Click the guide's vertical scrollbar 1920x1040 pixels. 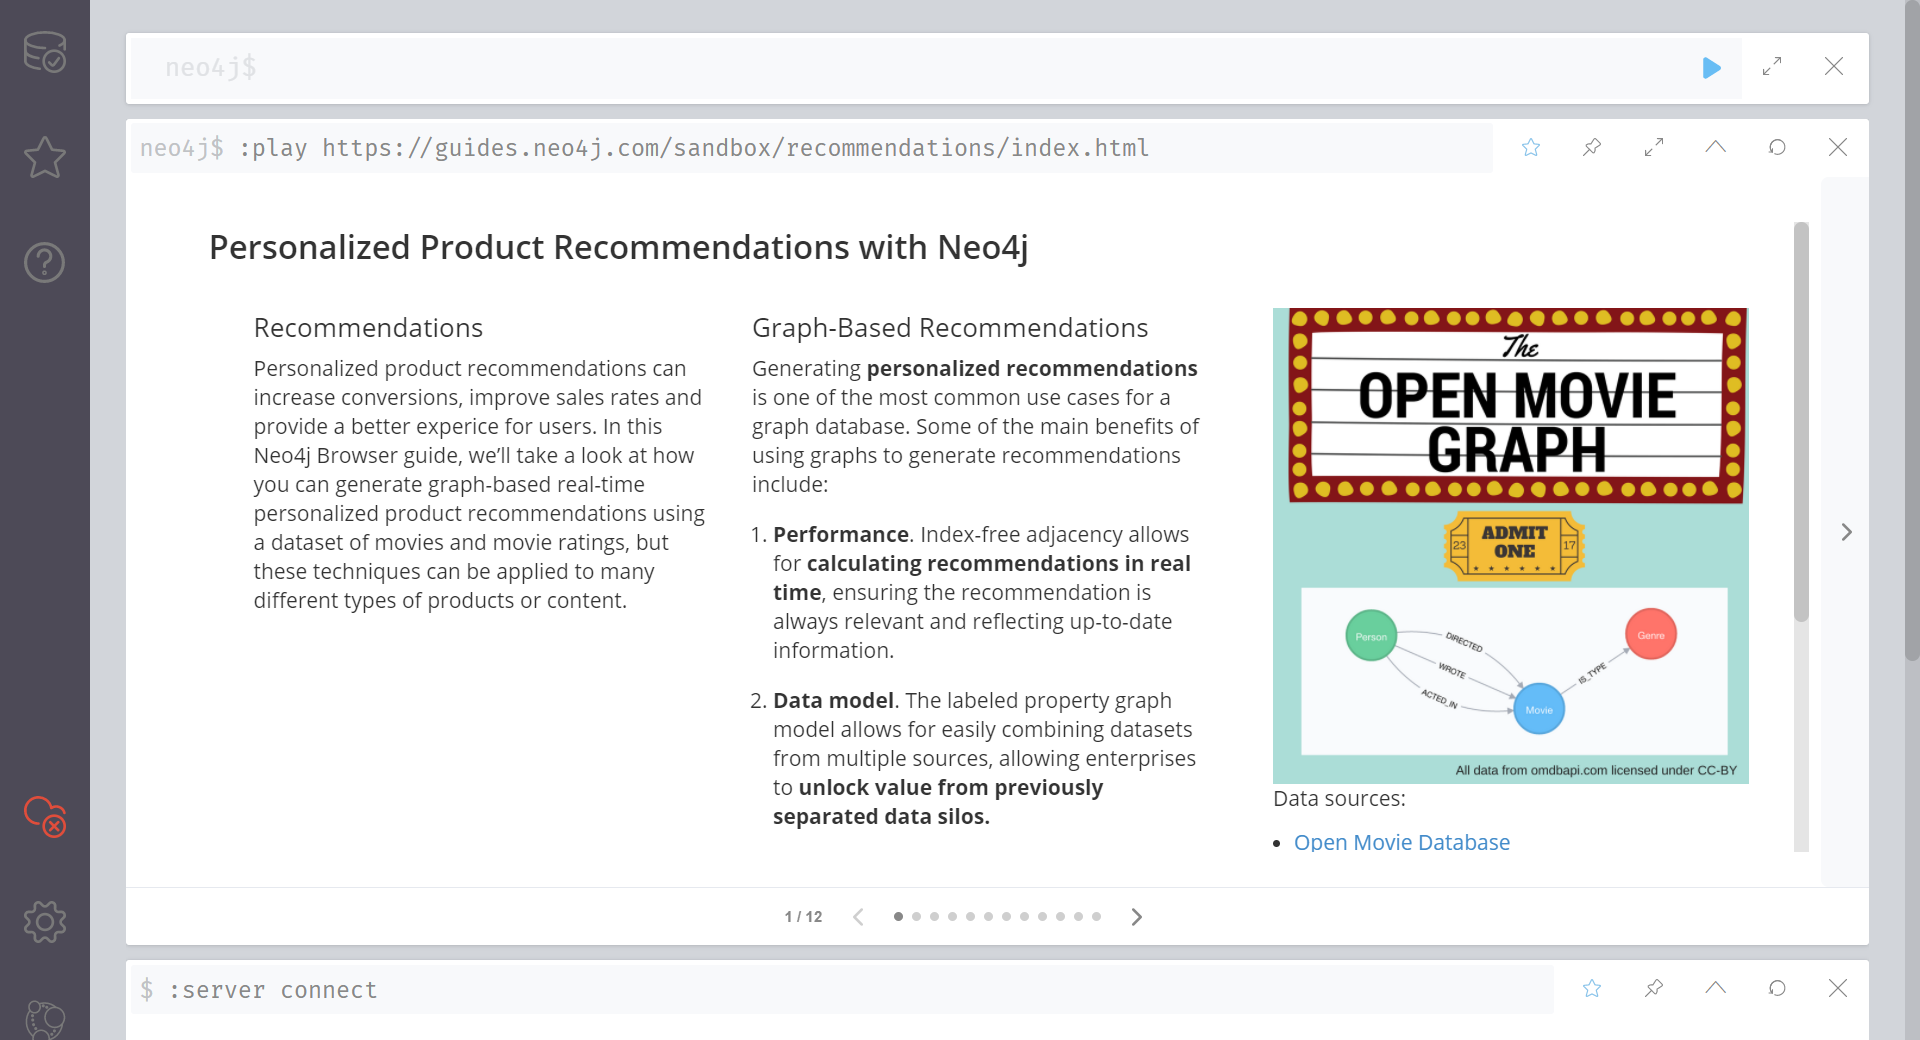click(1801, 420)
